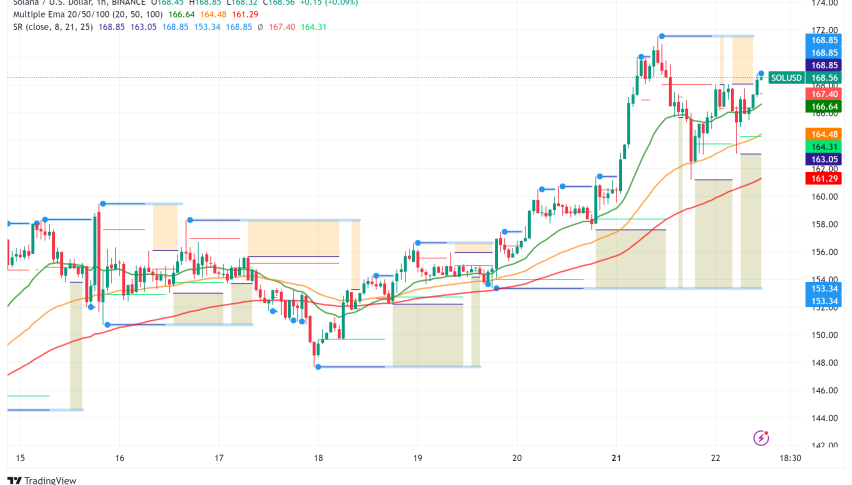Click the green 166.64 EMA label on price axis

pyautogui.click(x=824, y=106)
